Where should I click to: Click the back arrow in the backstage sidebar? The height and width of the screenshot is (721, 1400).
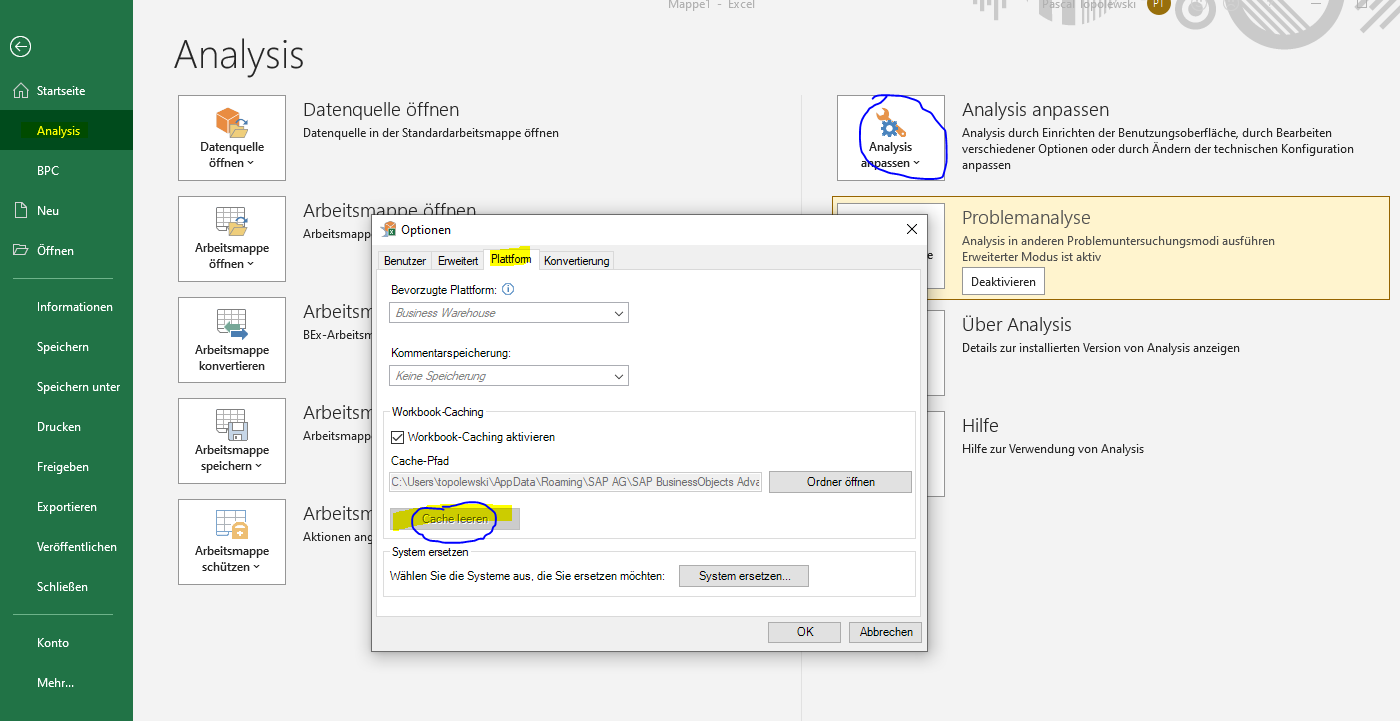pos(20,46)
